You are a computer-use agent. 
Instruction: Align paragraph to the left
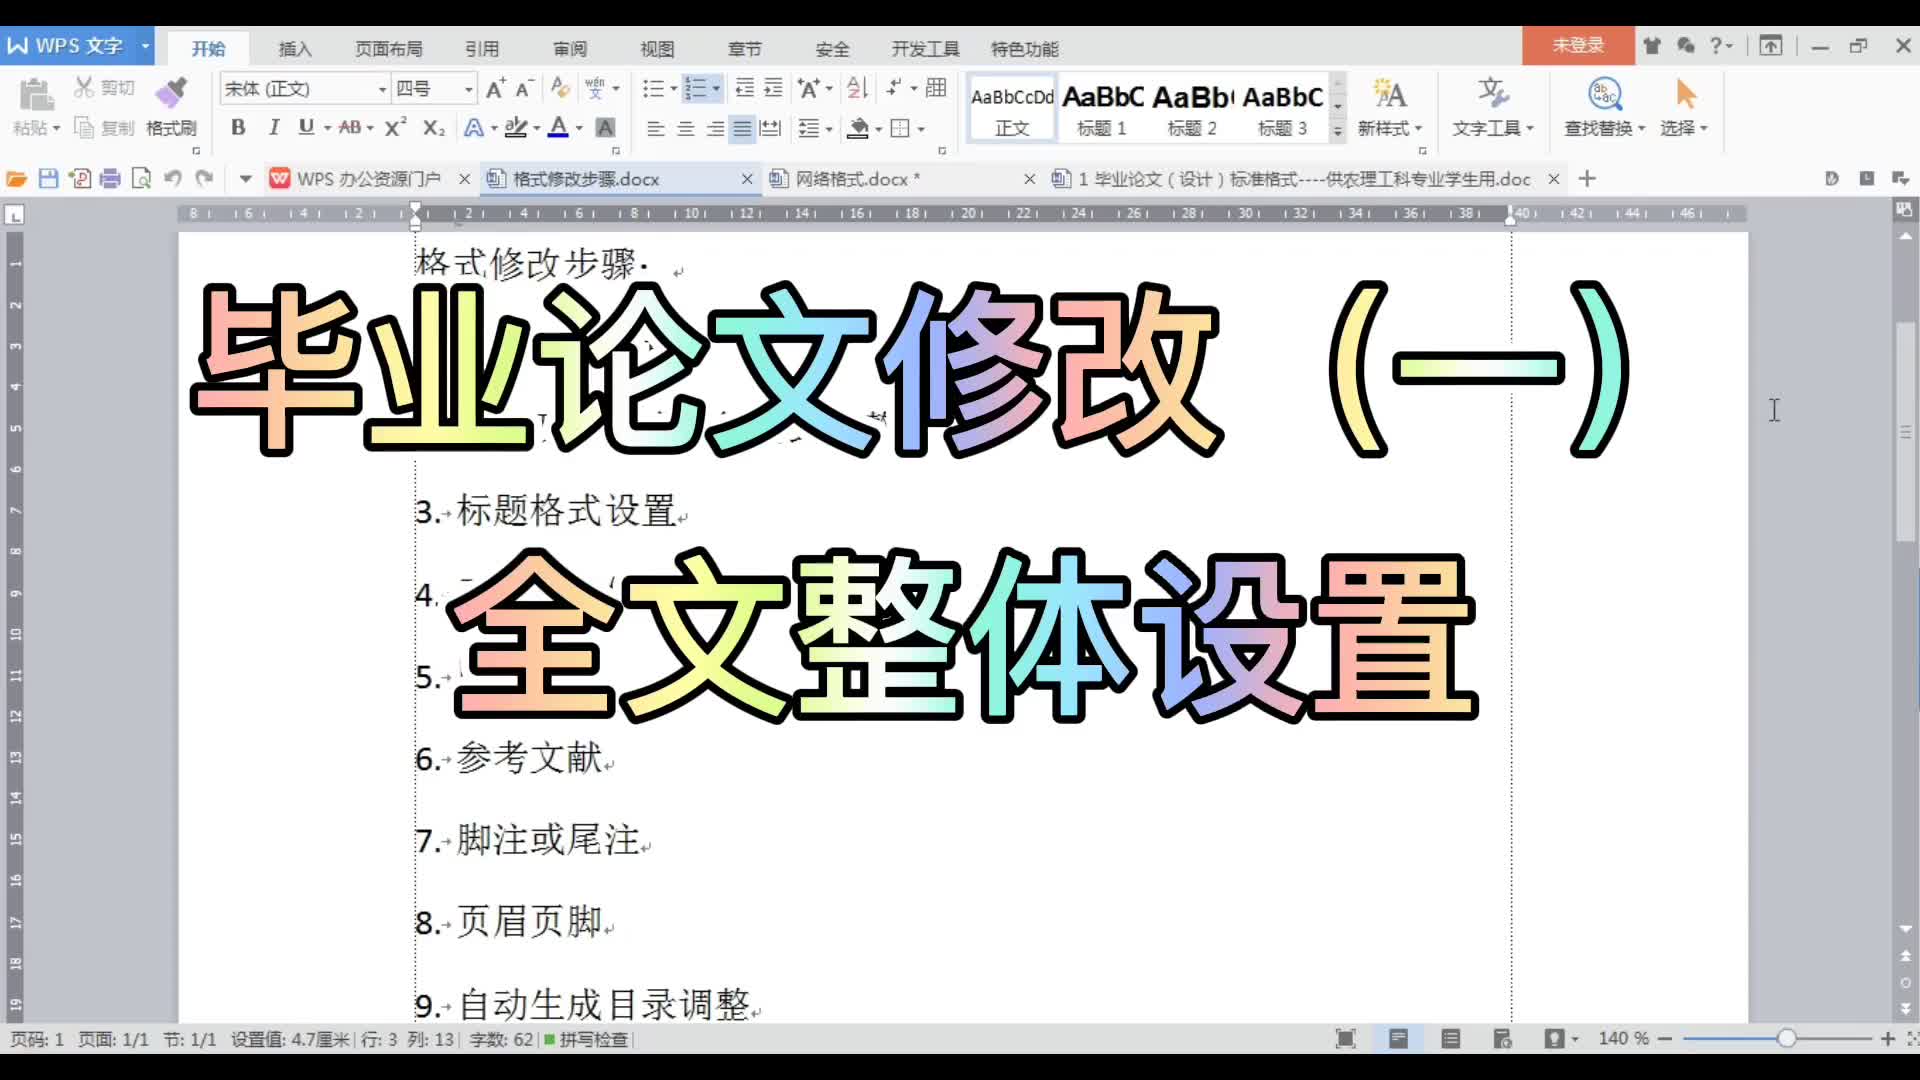[x=655, y=128]
